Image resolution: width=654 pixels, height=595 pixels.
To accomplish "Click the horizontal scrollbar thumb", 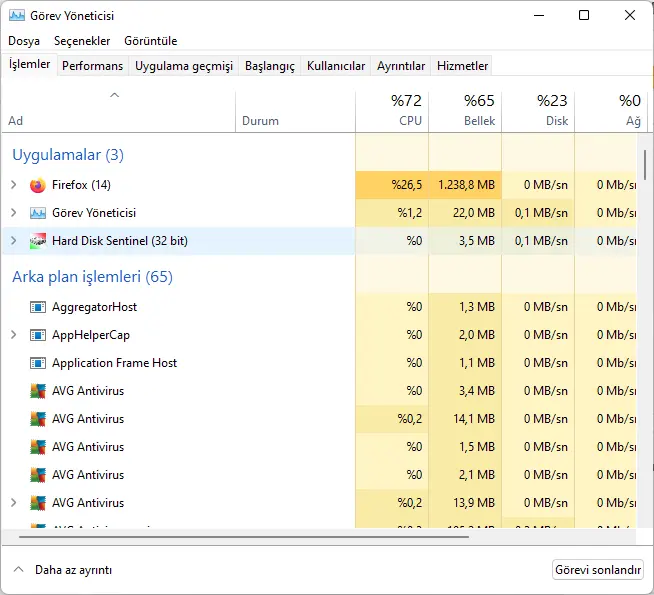I will pyautogui.click(x=244, y=537).
